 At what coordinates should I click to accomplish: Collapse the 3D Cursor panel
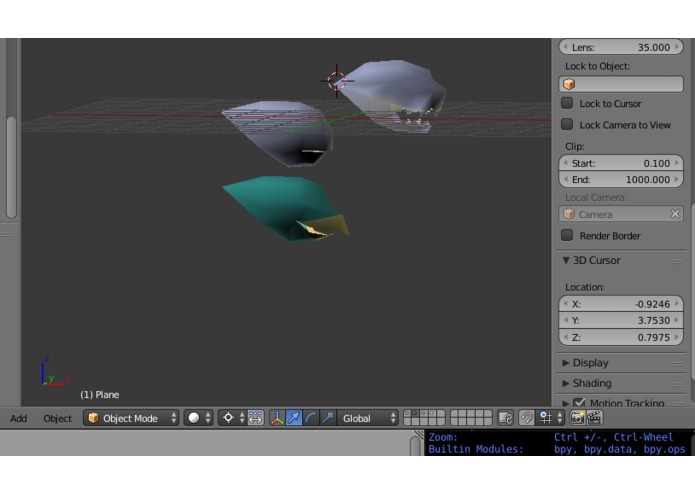coord(566,260)
